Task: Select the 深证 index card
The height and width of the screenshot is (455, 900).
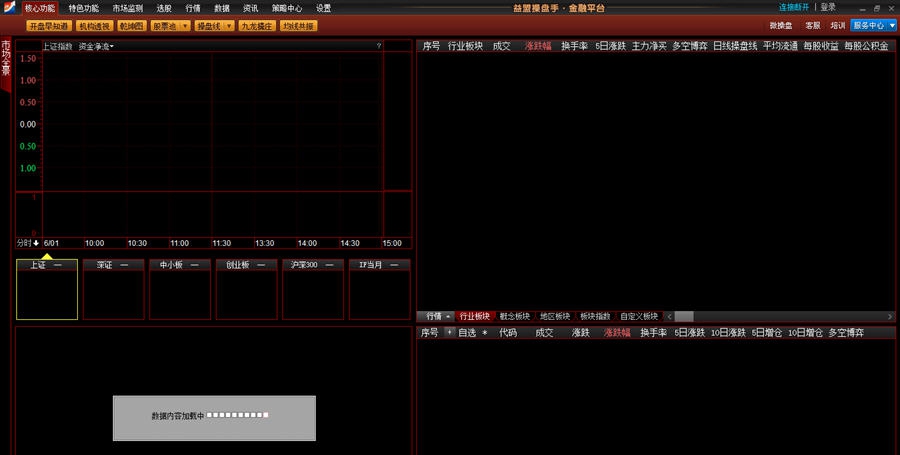Action: 114,289
